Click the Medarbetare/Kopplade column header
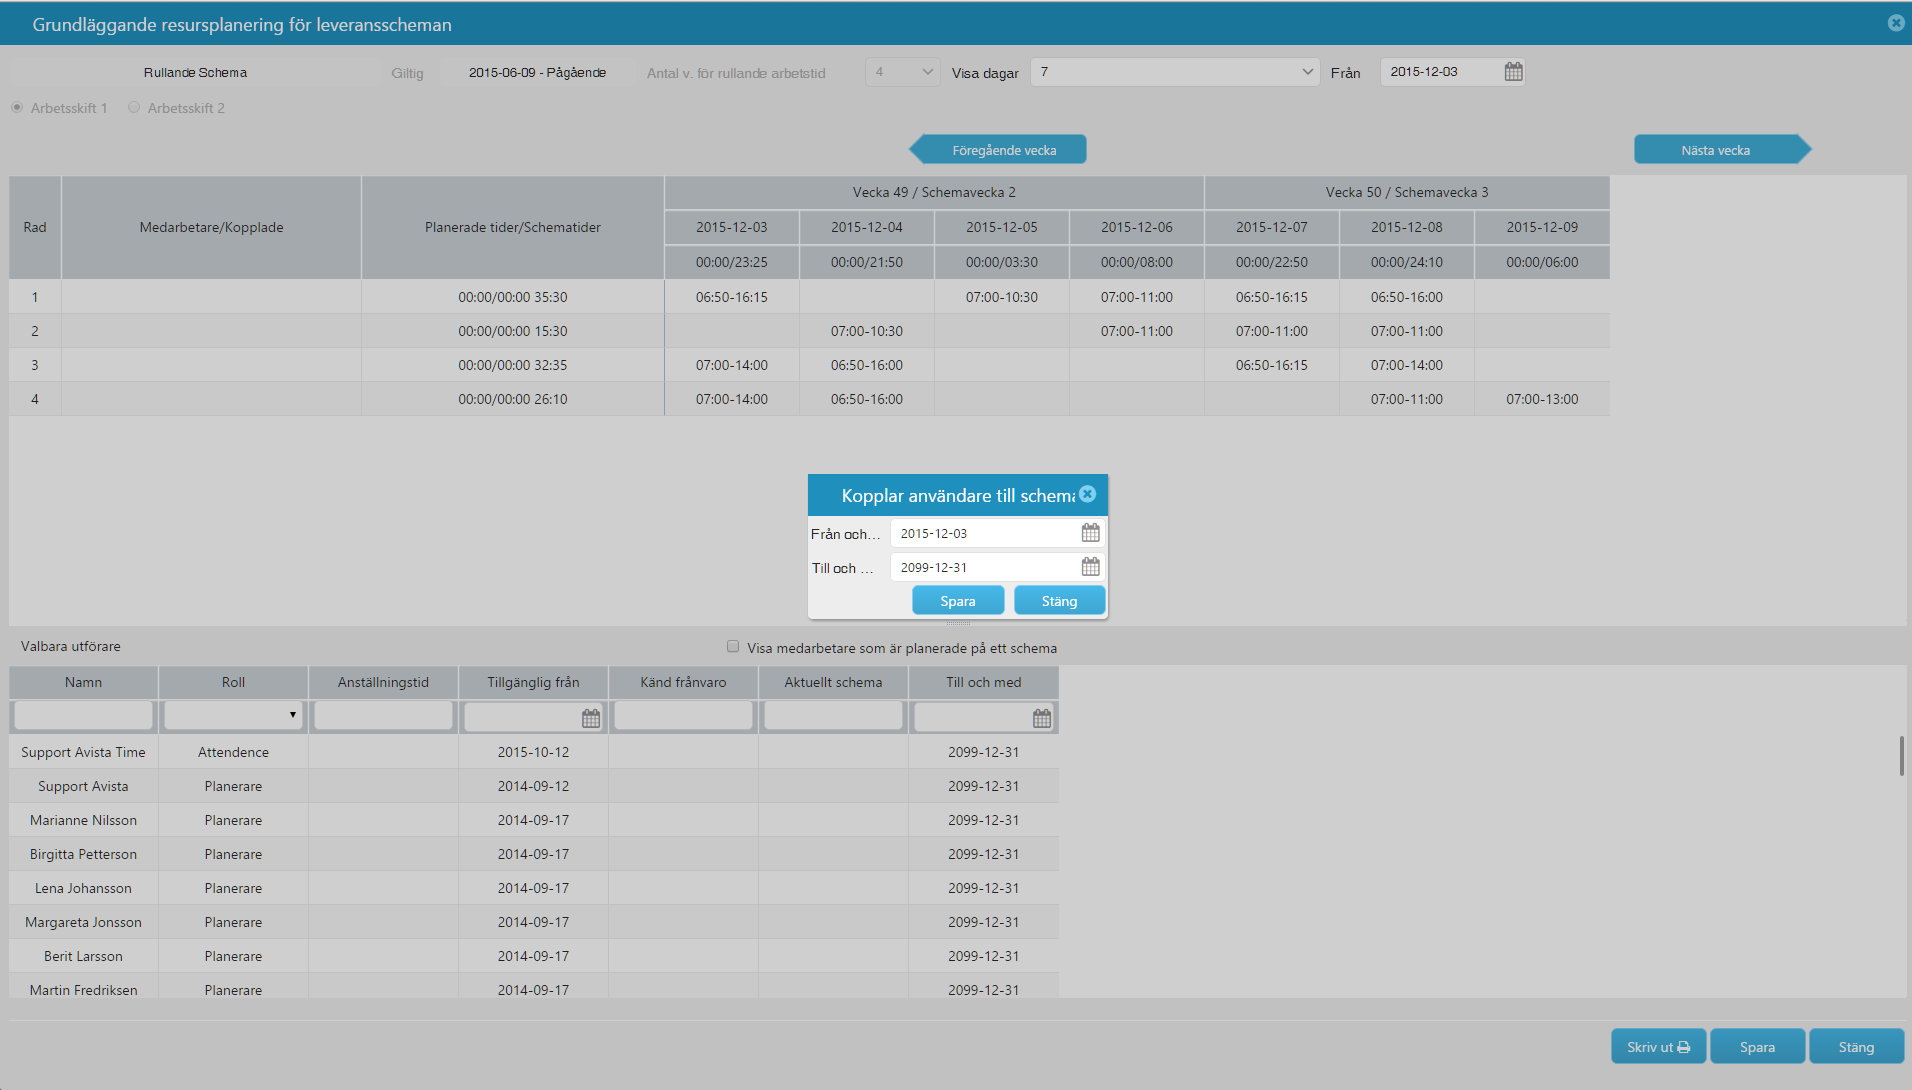Image resolution: width=1912 pixels, height=1090 pixels. coord(211,227)
